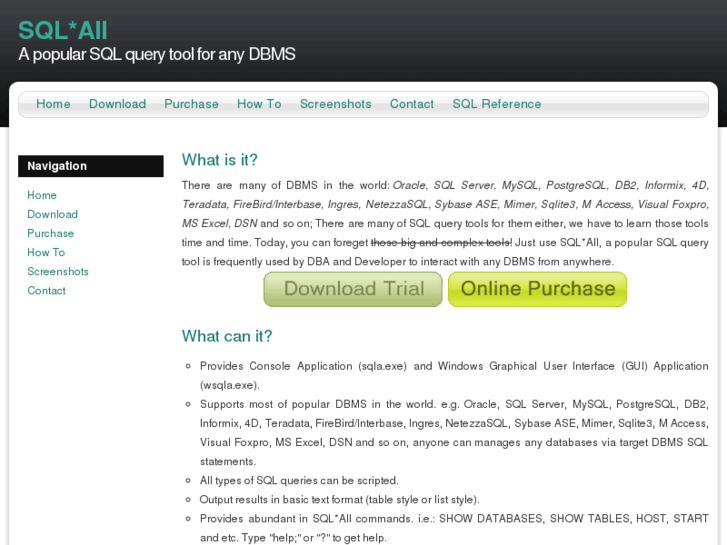Click the Online Purchase button
Viewport: 727px width, 545px height.
click(x=537, y=289)
